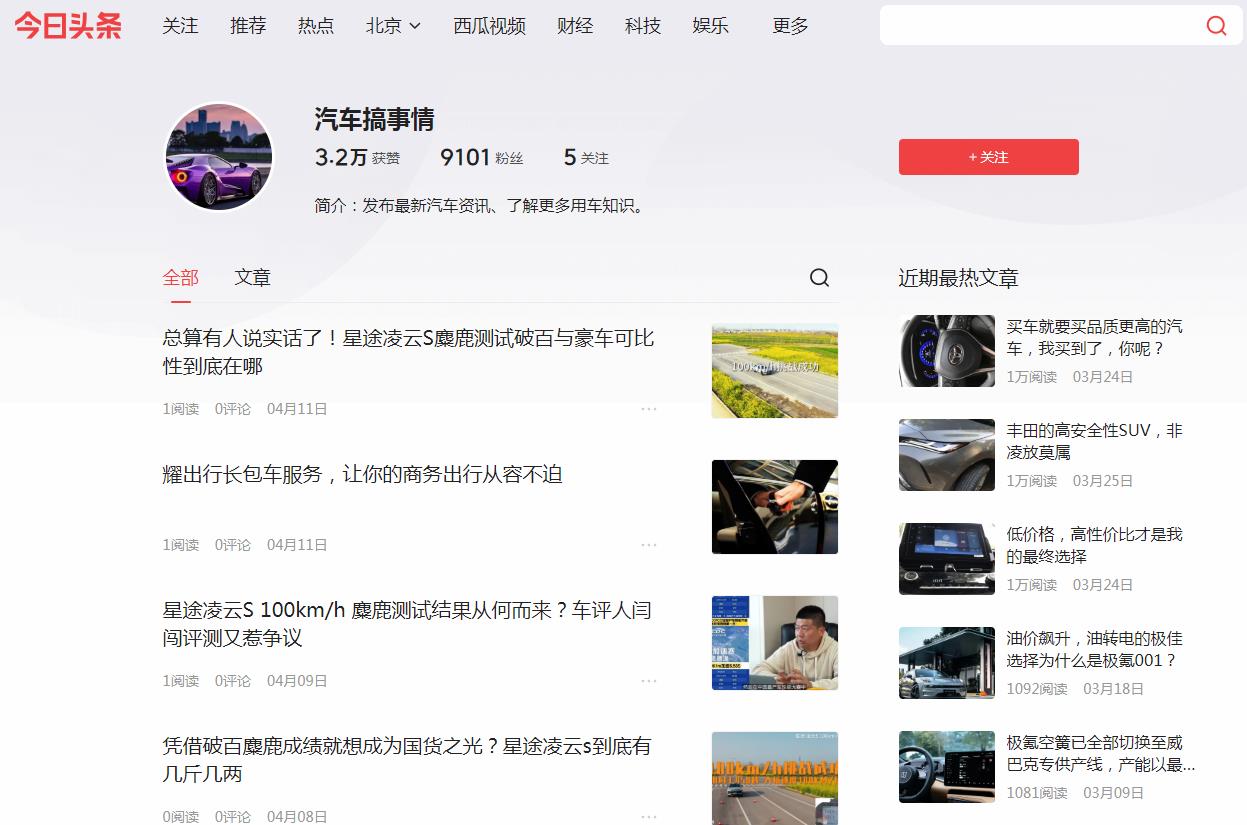1247x825 pixels.
Task: Click 0评论 under 耀出行长包车服务 article
Action: 233,545
